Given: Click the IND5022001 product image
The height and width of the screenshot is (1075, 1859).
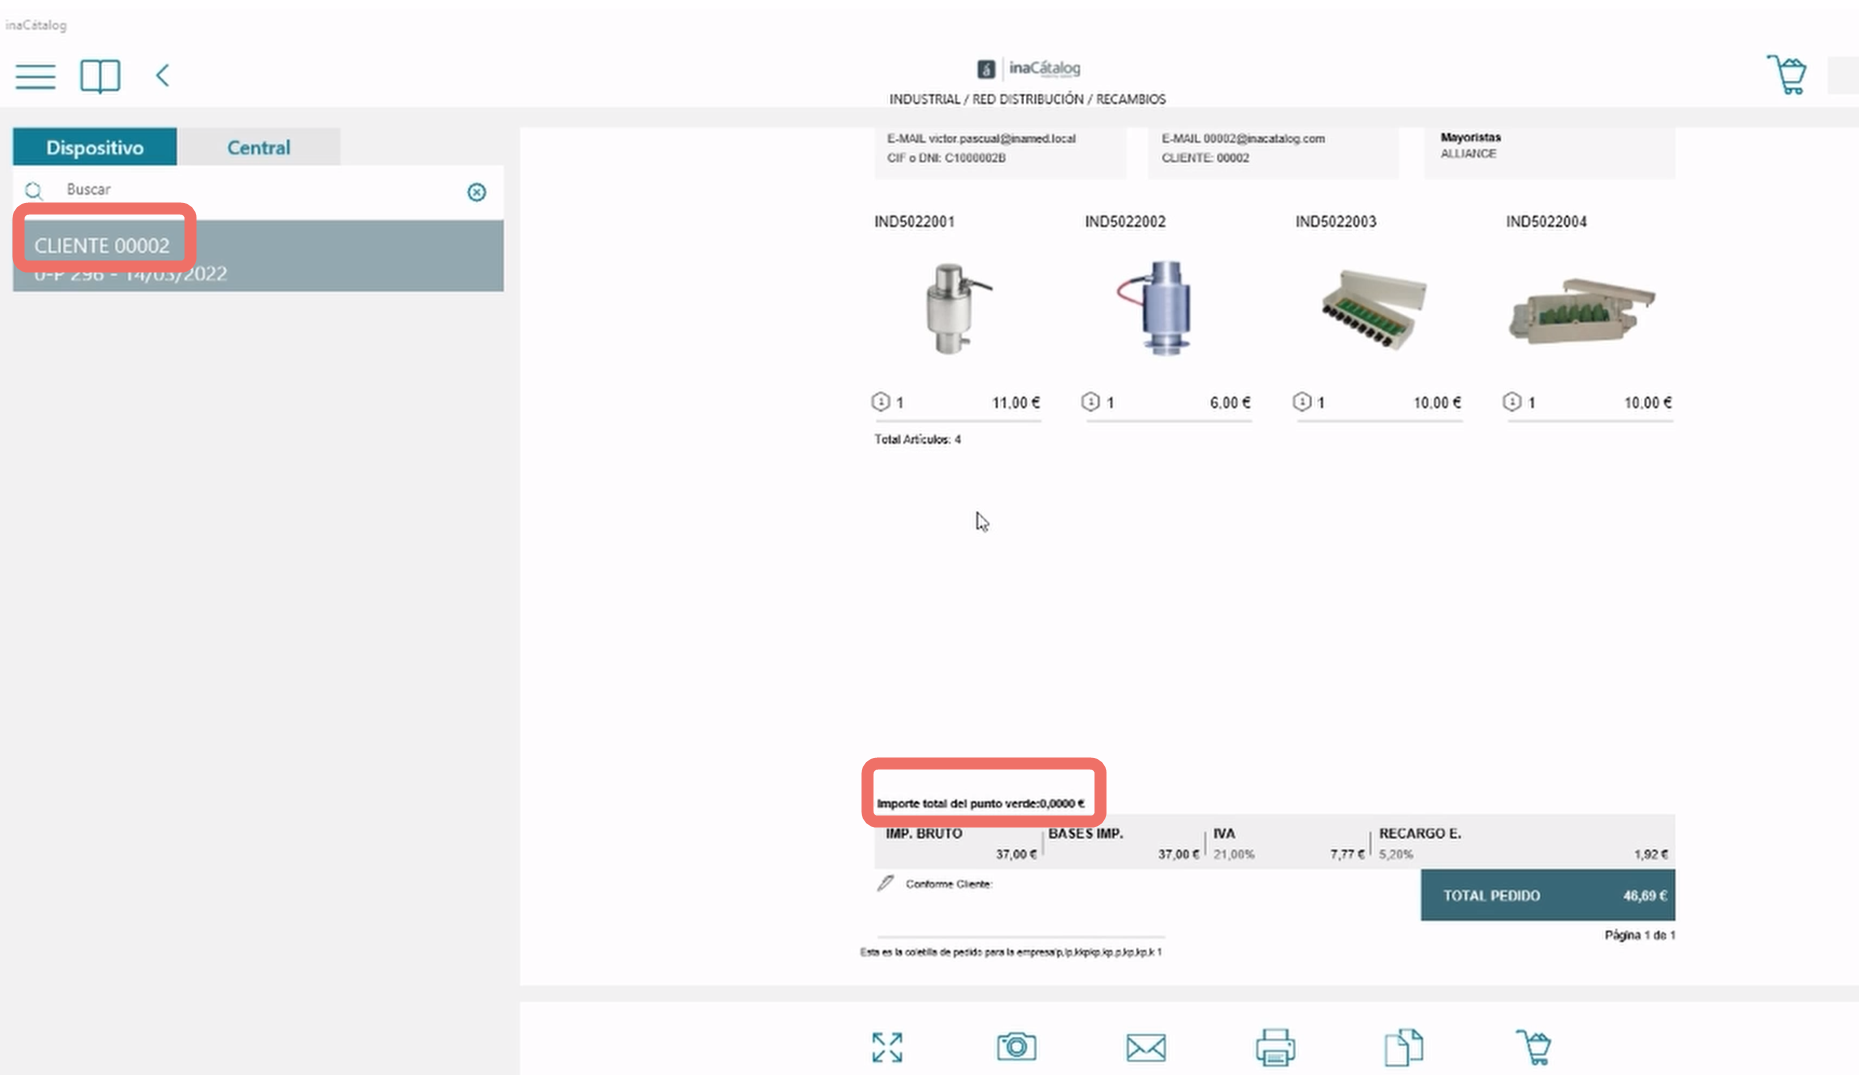Looking at the screenshot, I should pyautogui.click(x=957, y=308).
